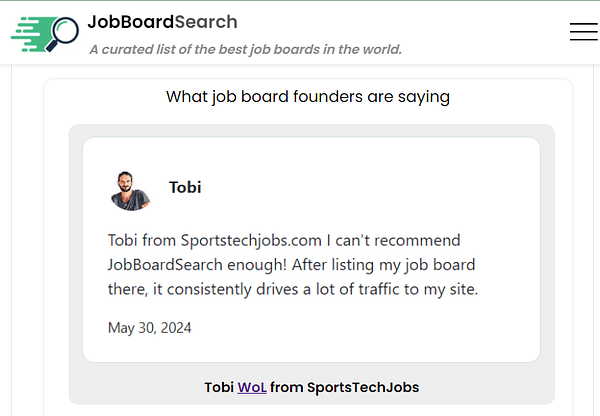The image size is (600, 416).
Task: Open the WoL link
Action: pos(252,387)
